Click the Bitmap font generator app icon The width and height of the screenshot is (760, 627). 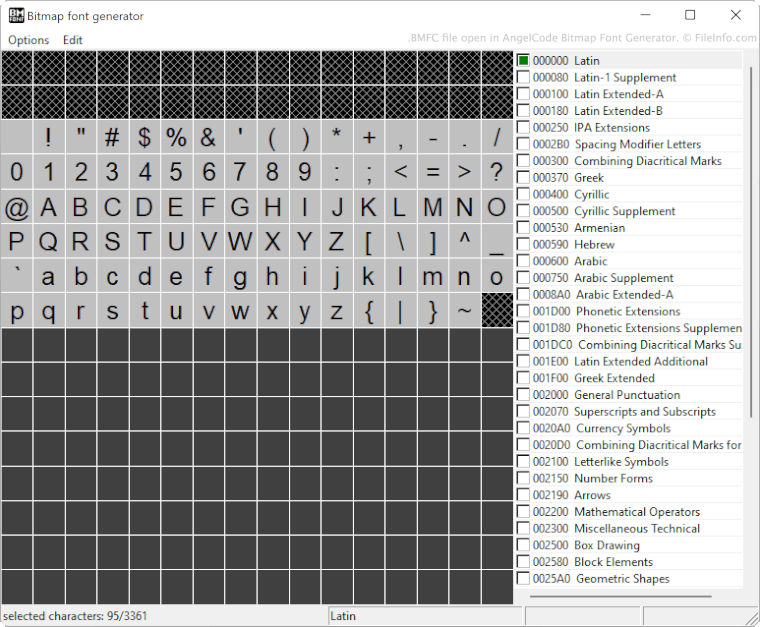click(x=17, y=15)
